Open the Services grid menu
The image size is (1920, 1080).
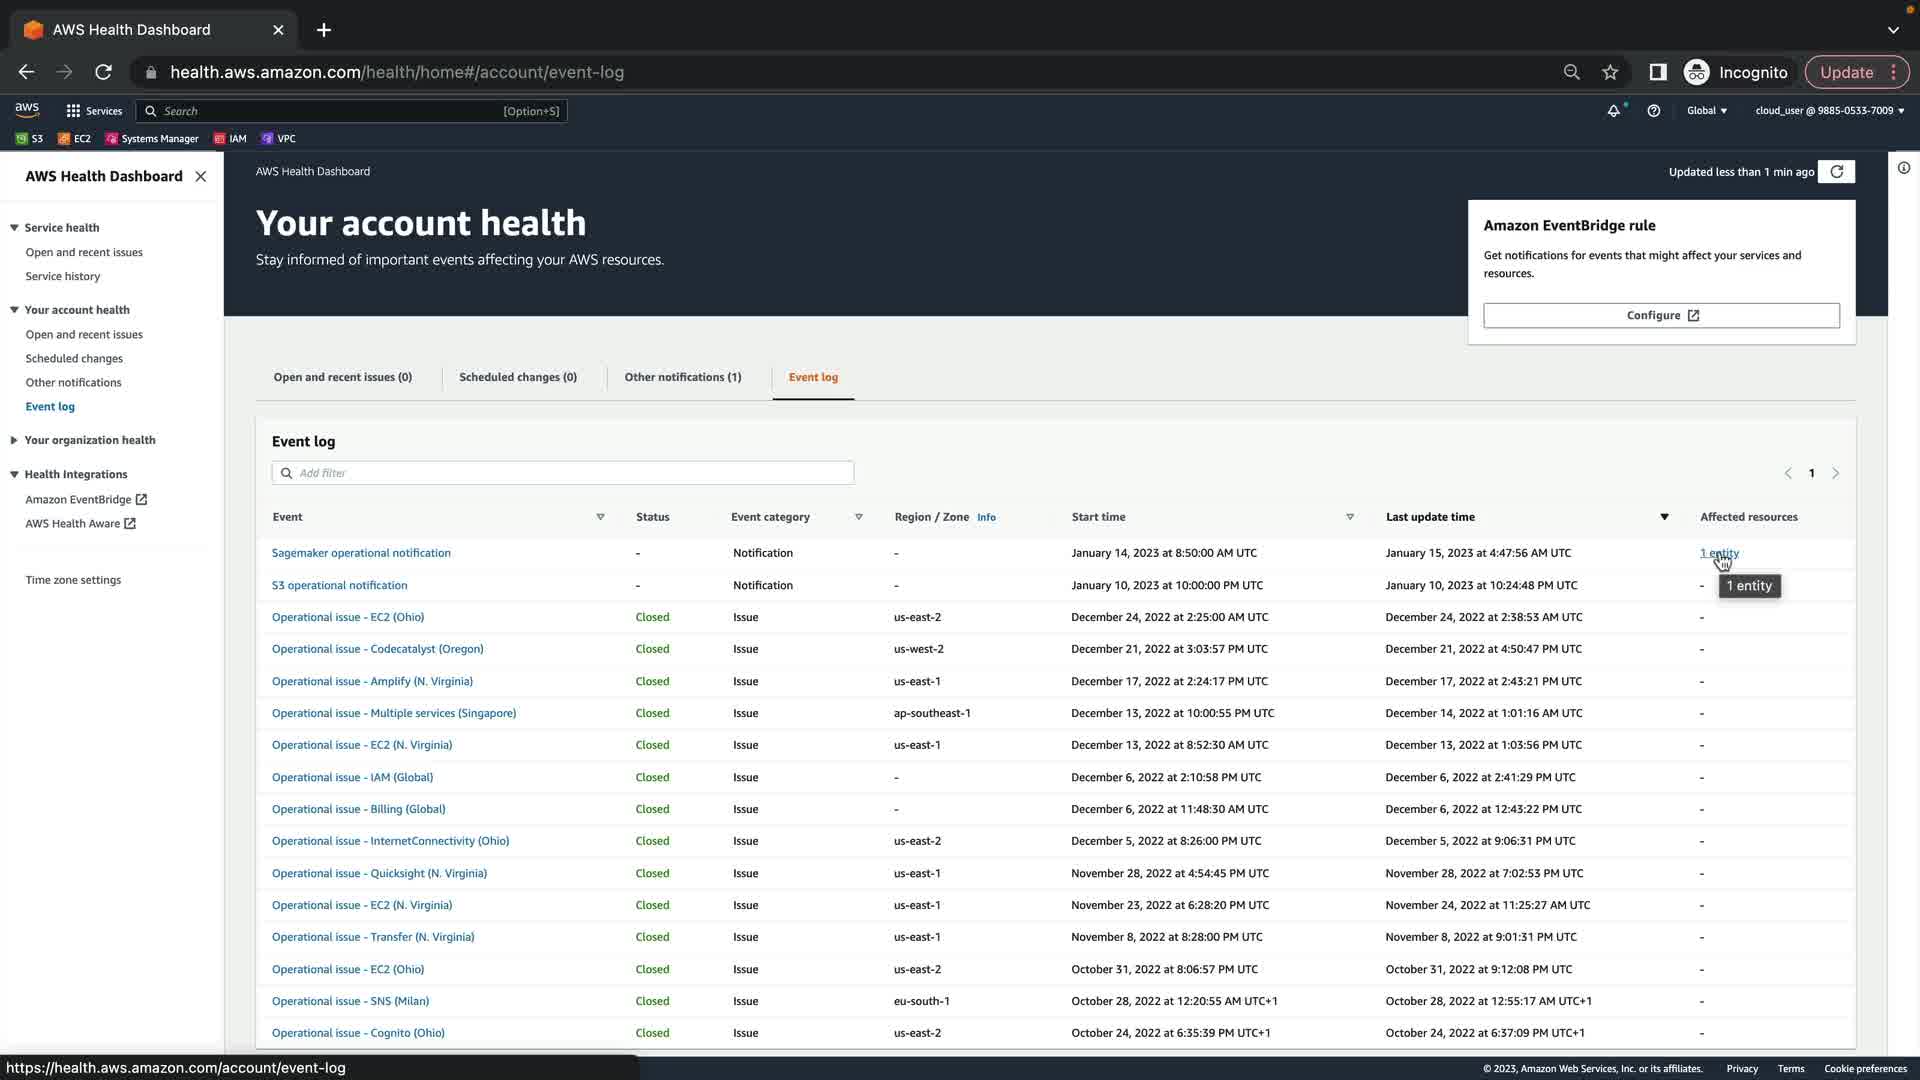93,111
